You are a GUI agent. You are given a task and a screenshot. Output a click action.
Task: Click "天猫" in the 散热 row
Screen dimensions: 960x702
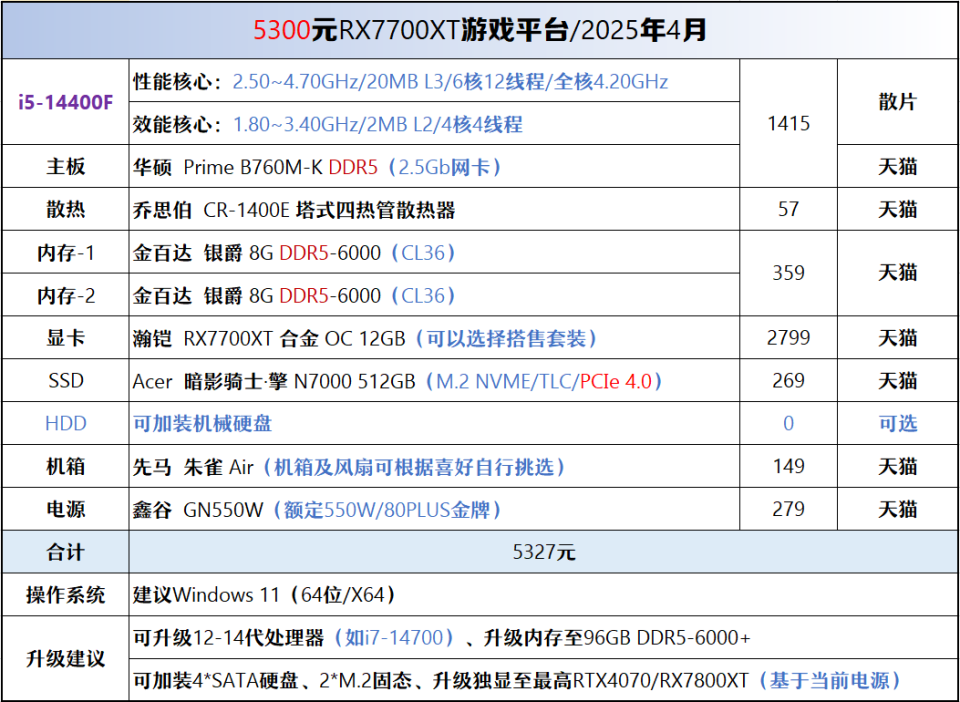click(x=898, y=209)
